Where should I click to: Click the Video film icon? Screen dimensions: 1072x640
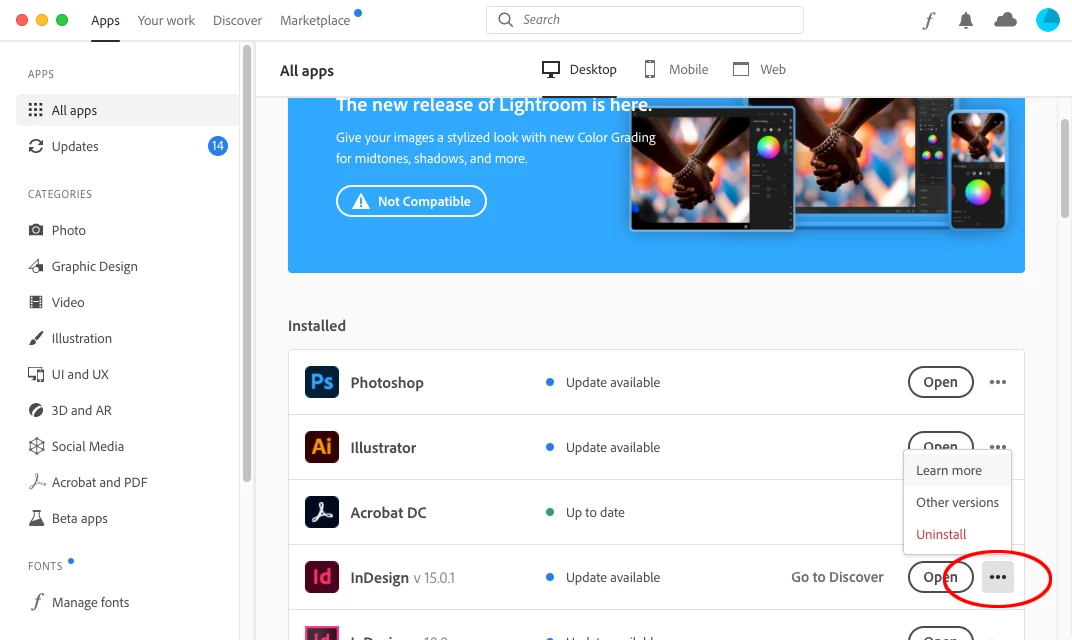(x=36, y=302)
